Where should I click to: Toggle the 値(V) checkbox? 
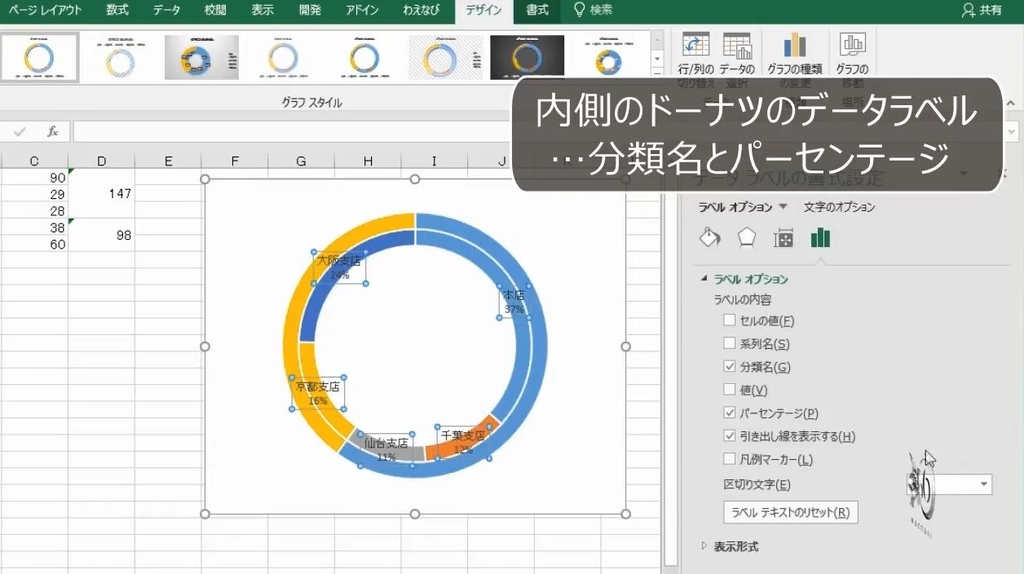coord(729,390)
